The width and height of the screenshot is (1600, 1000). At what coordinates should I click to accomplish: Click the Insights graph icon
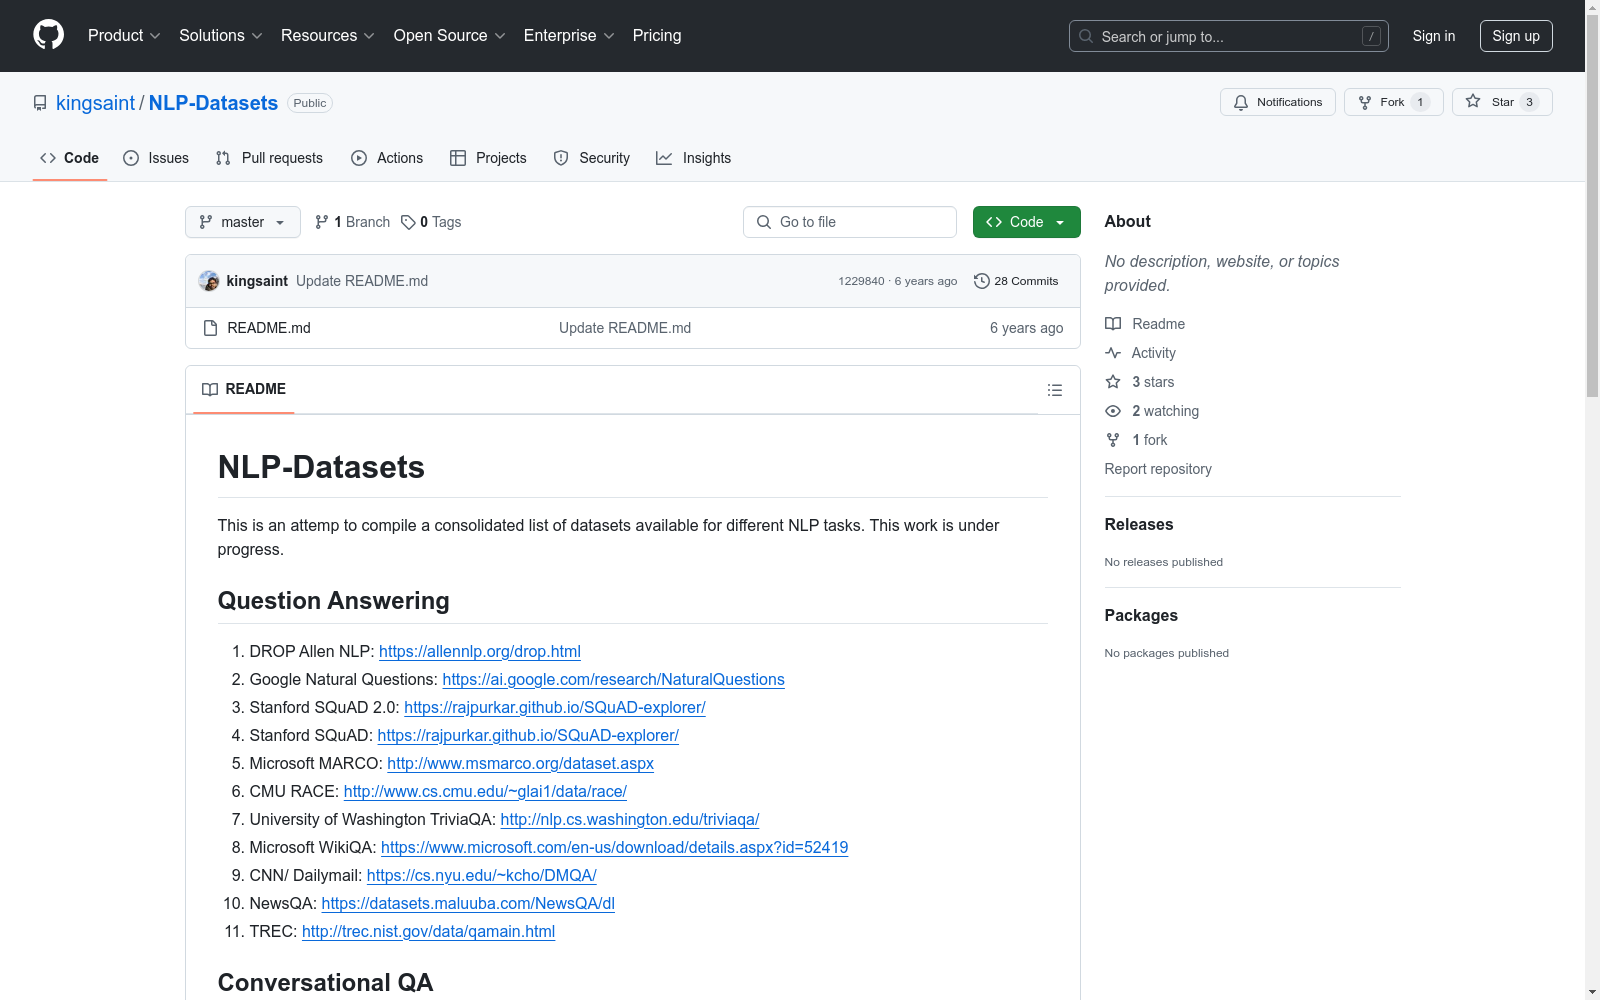[664, 158]
